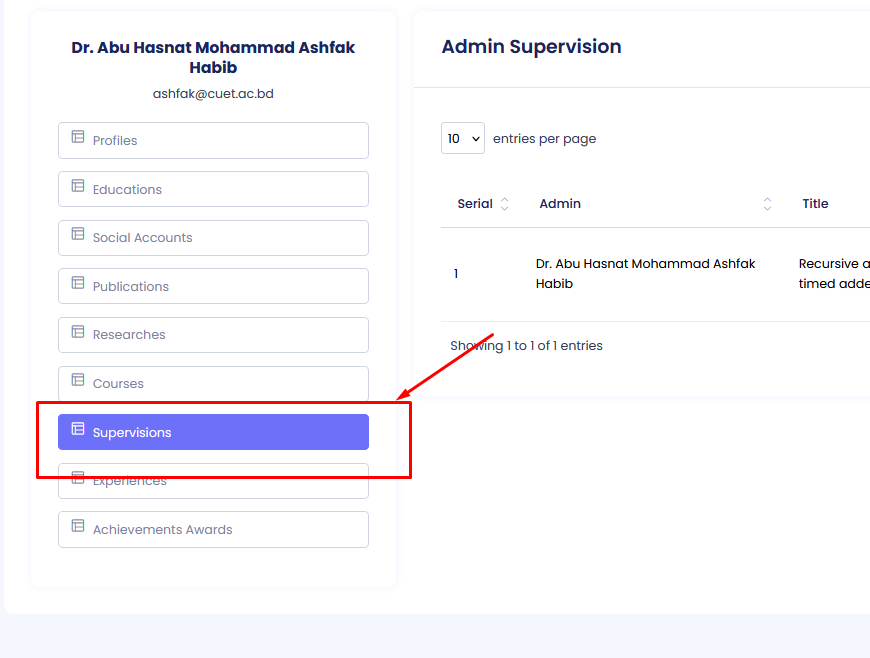The image size is (870, 658).
Task: Click serial number 1 in the table
Action: 456,273
